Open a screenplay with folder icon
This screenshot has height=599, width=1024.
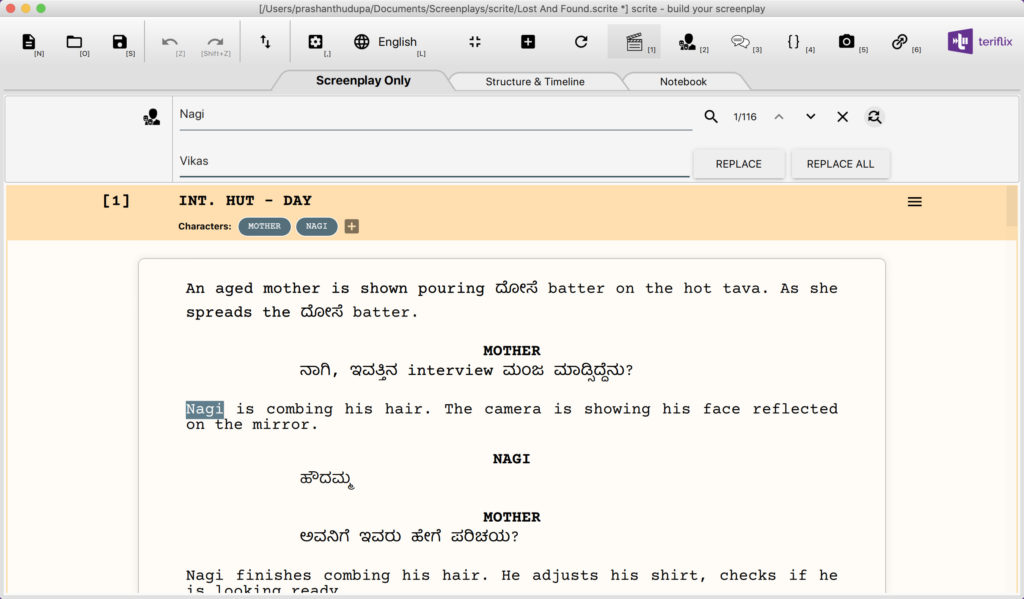pos(74,42)
